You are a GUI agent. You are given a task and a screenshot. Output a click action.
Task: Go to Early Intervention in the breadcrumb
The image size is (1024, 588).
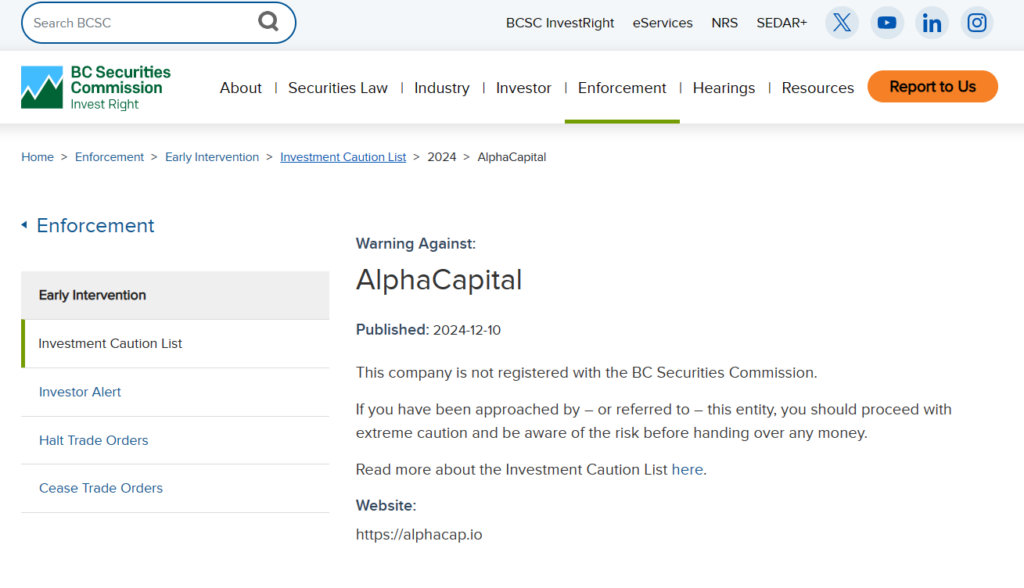212,157
